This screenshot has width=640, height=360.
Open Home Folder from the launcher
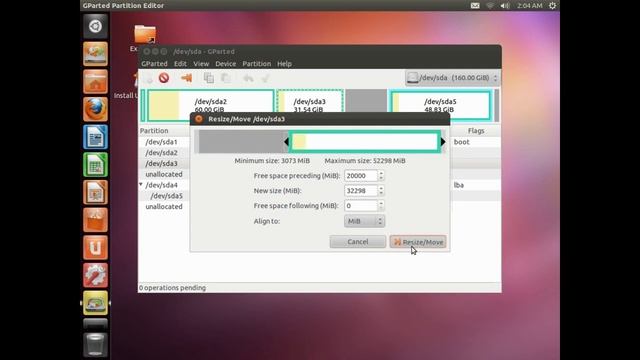click(x=96, y=81)
